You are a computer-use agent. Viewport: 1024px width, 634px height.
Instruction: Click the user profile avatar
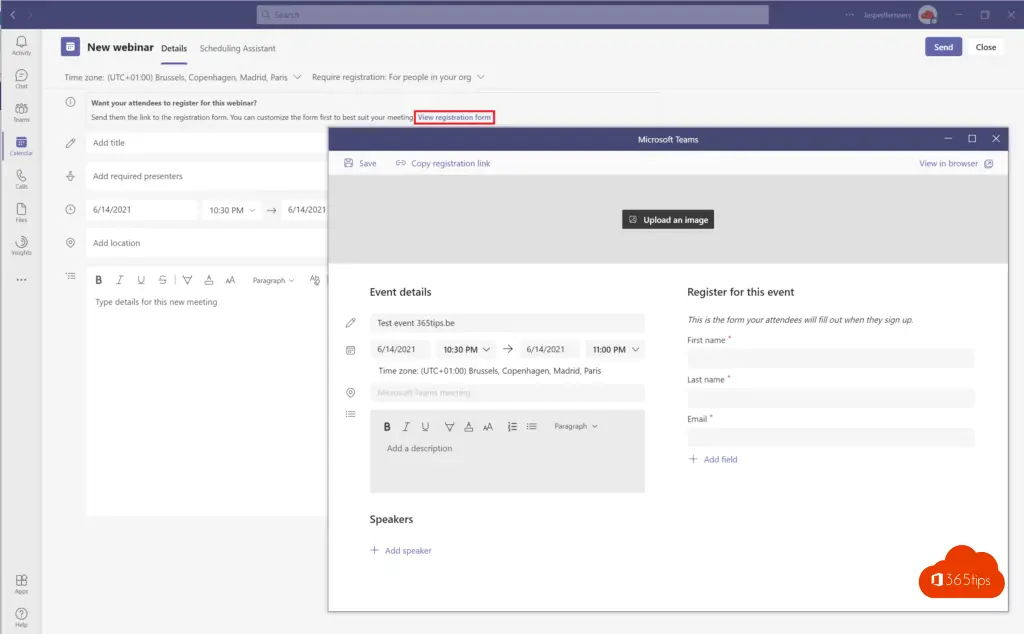(927, 14)
